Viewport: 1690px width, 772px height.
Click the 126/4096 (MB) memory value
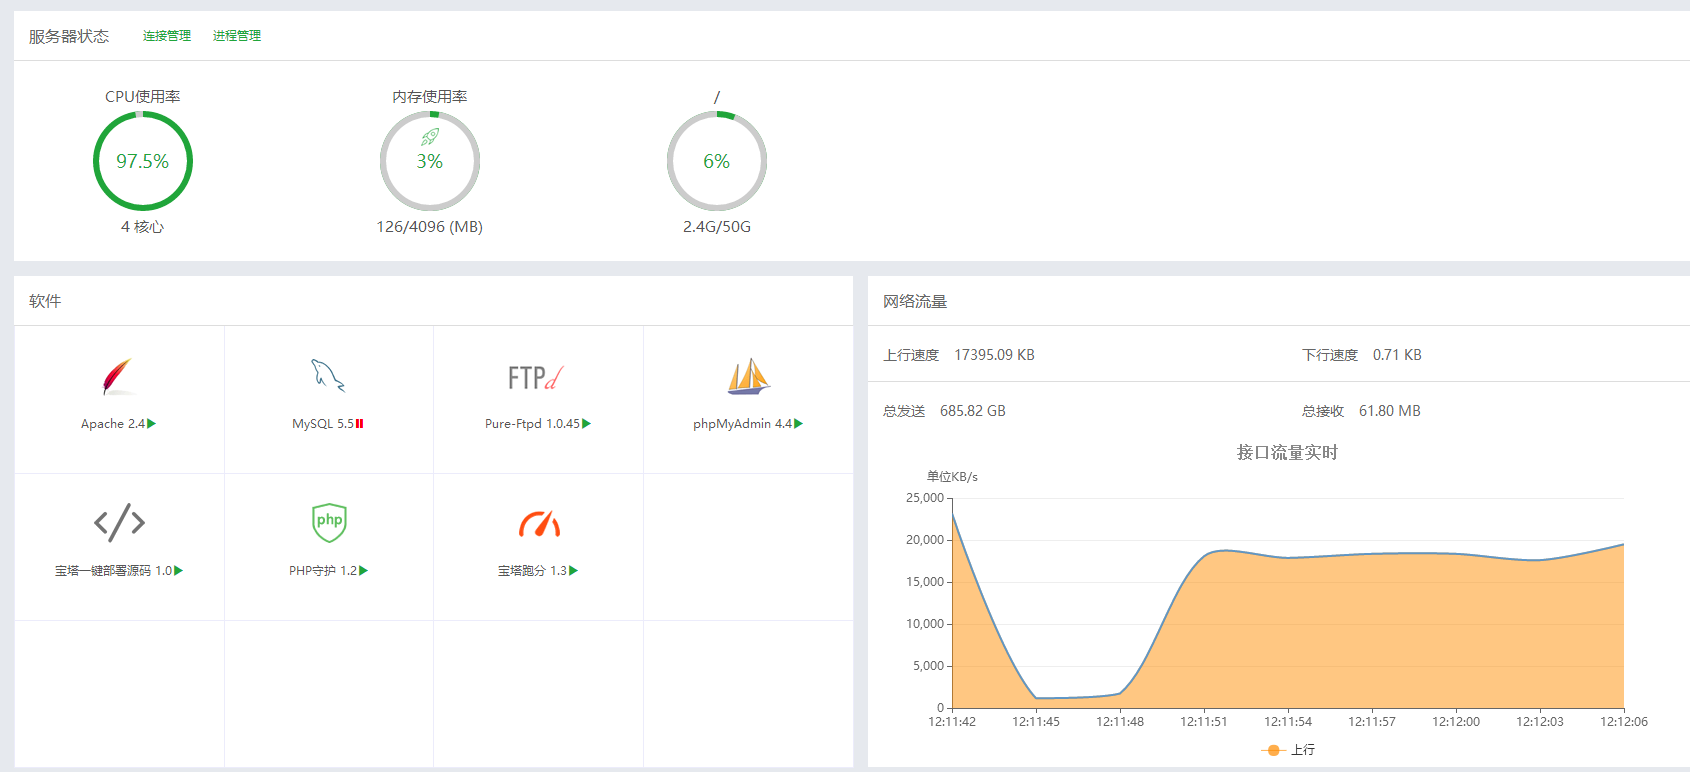point(430,227)
